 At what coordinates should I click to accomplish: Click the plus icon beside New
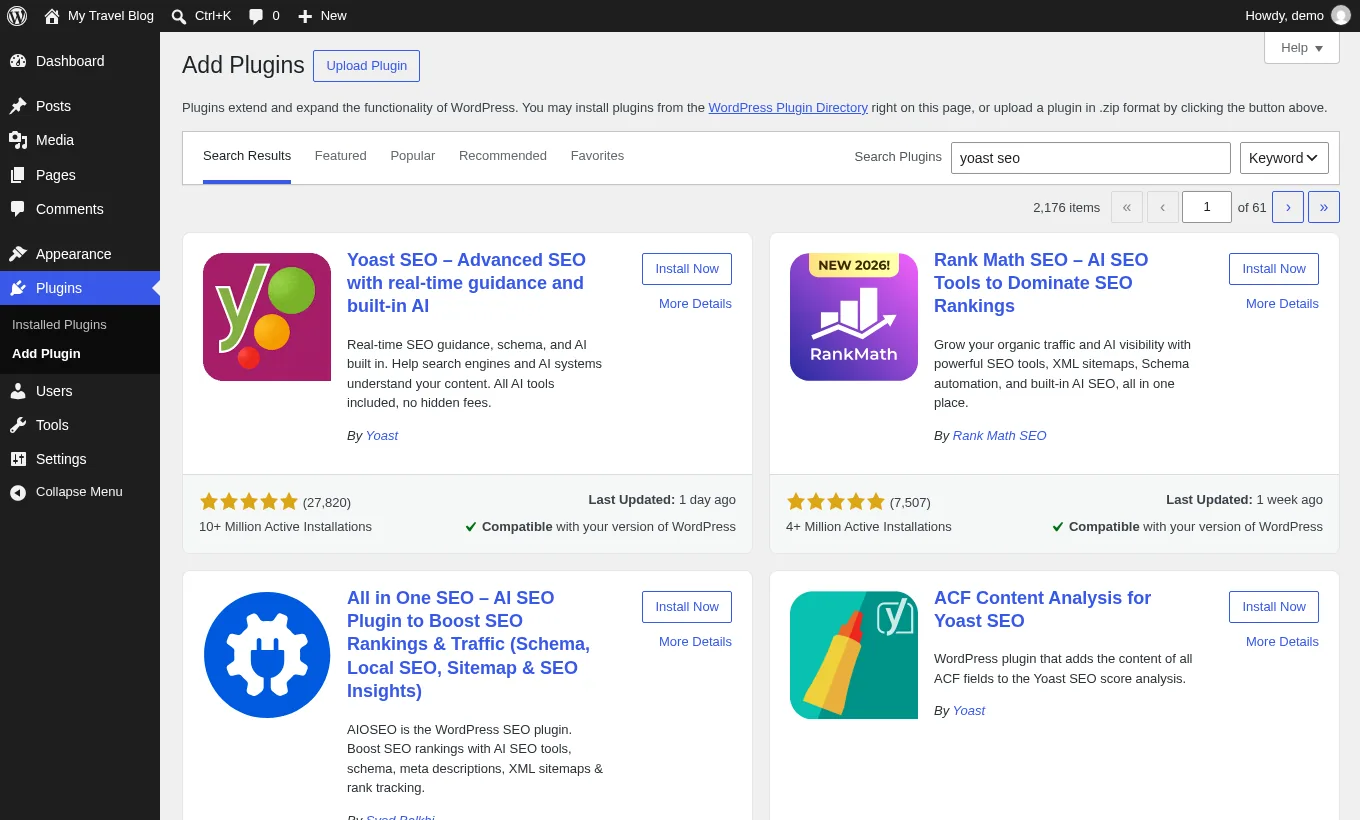tap(305, 16)
